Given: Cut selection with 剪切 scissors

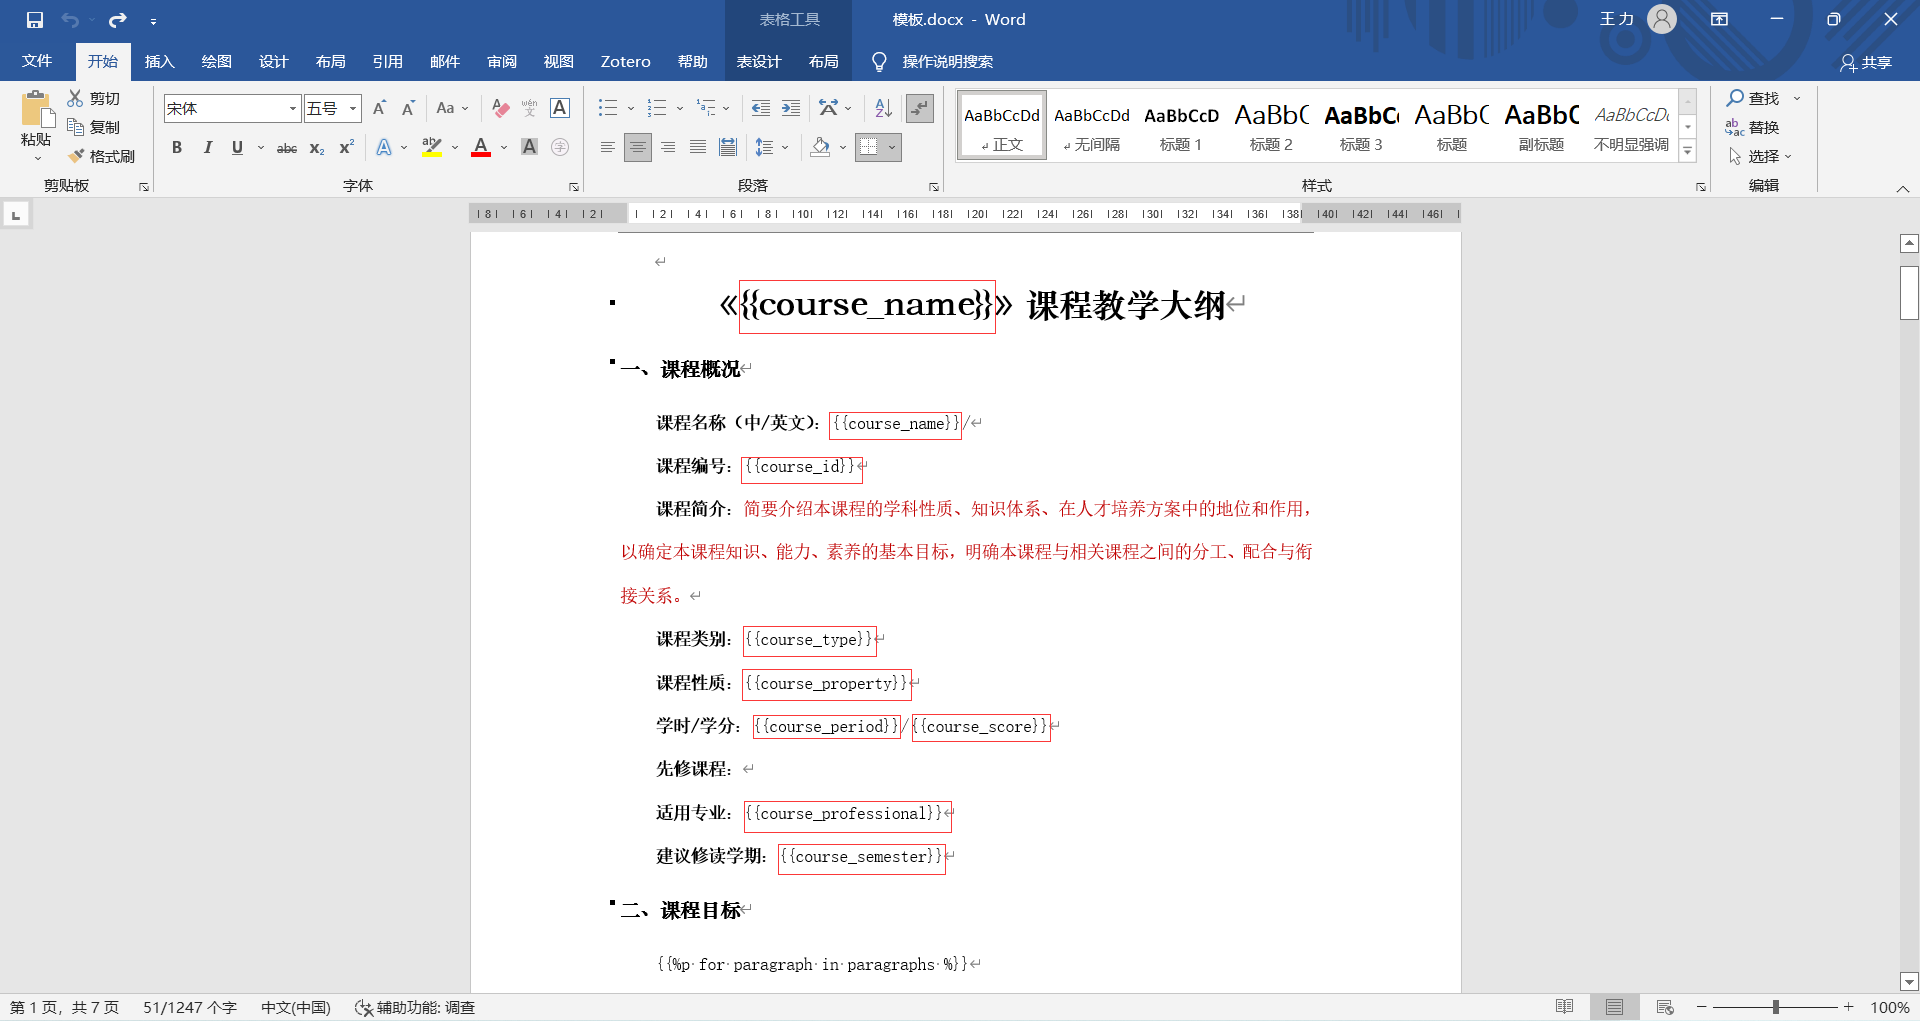Looking at the screenshot, I should pyautogui.click(x=94, y=98).
